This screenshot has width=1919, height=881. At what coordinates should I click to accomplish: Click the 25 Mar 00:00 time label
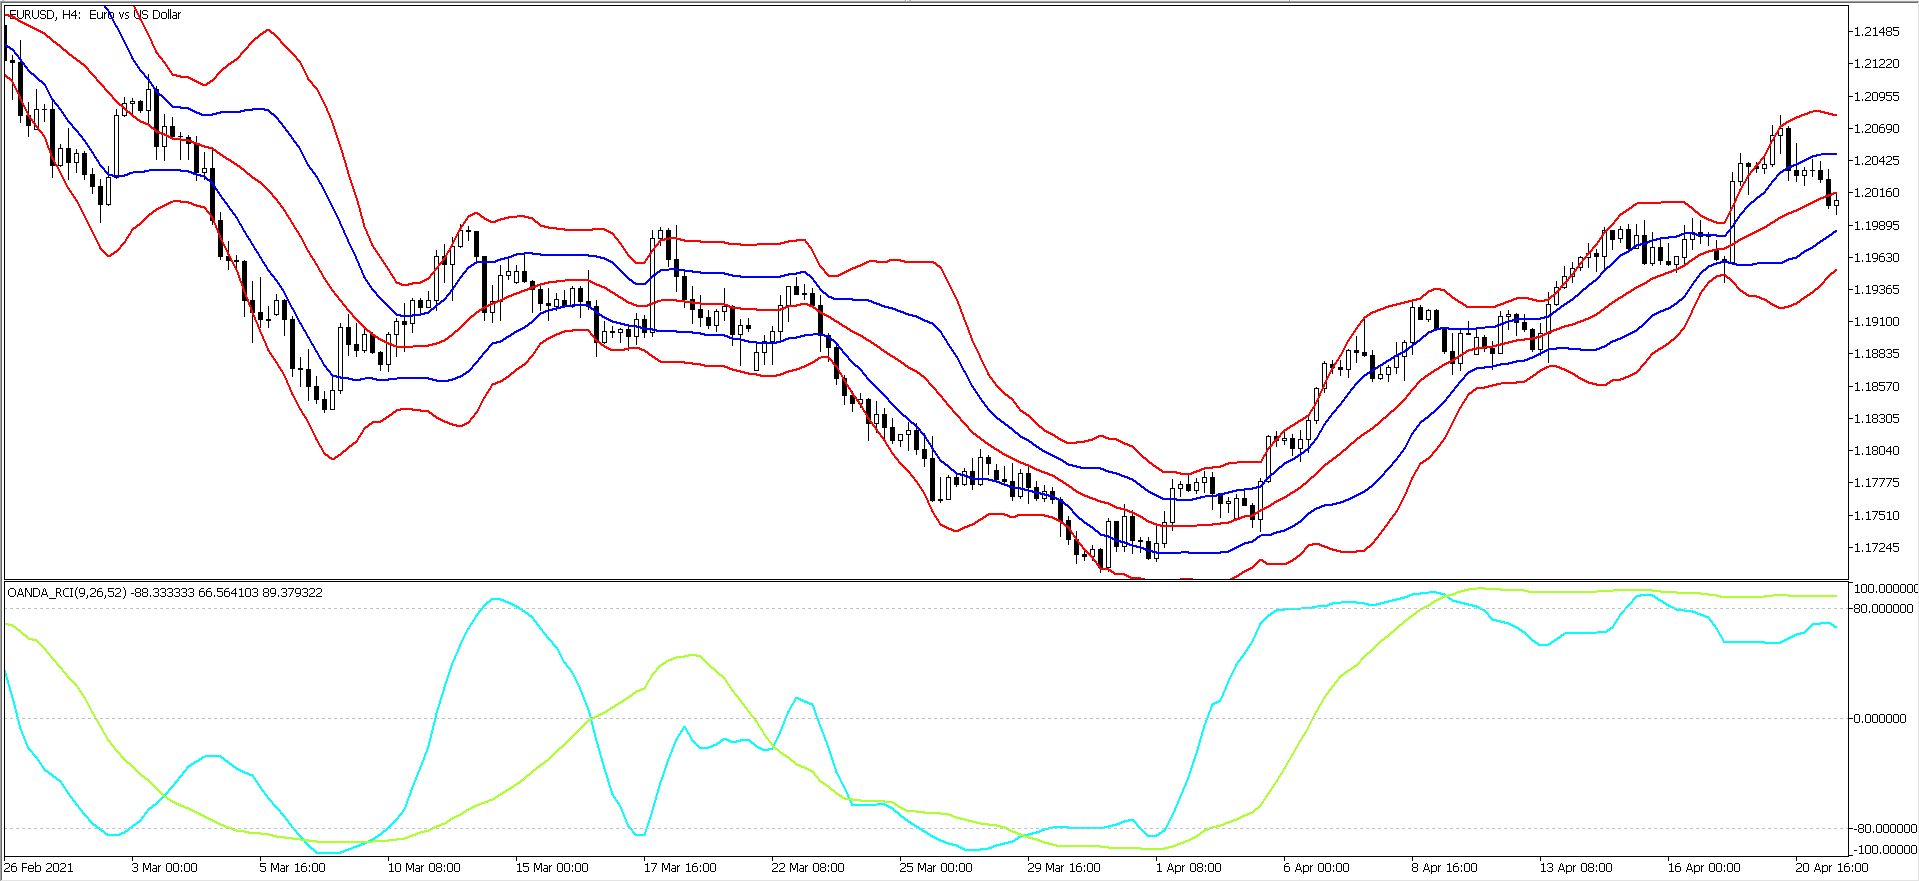coord(936,868)
